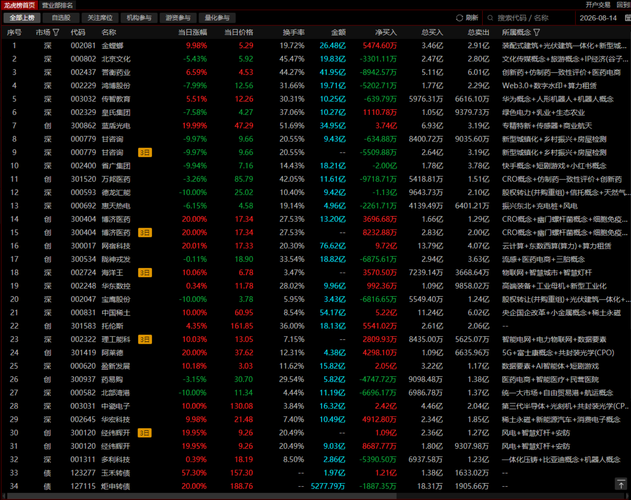
Task: Select the 量化参与 filter
Action: [217, 18]
